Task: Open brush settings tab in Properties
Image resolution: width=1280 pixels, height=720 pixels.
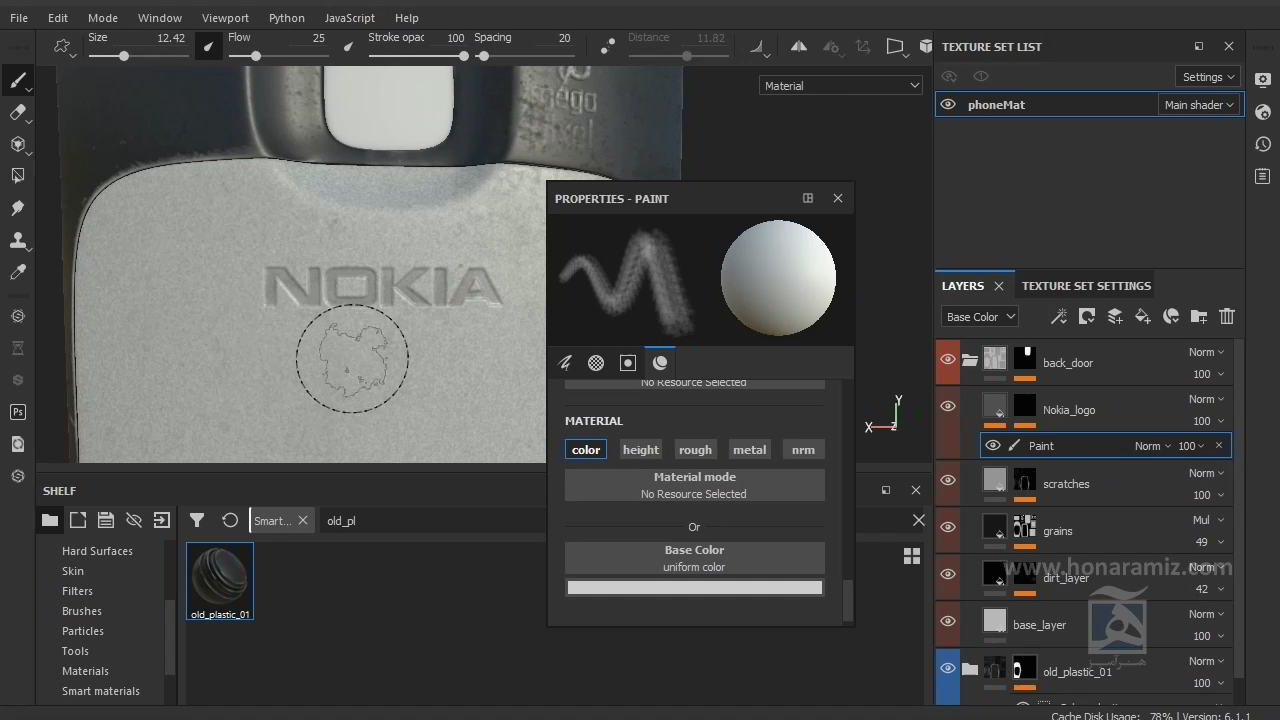Action: (565, 363)
